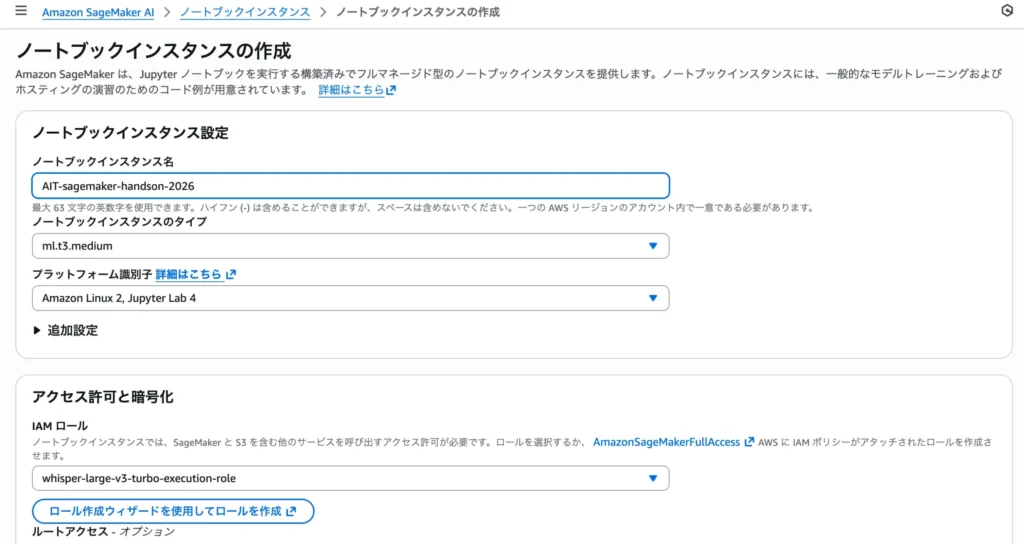This screenshot has width=1024, height=544.
Task: Open the AmazonSageMakerFullAccess policy link
Action: click(666, 442)
